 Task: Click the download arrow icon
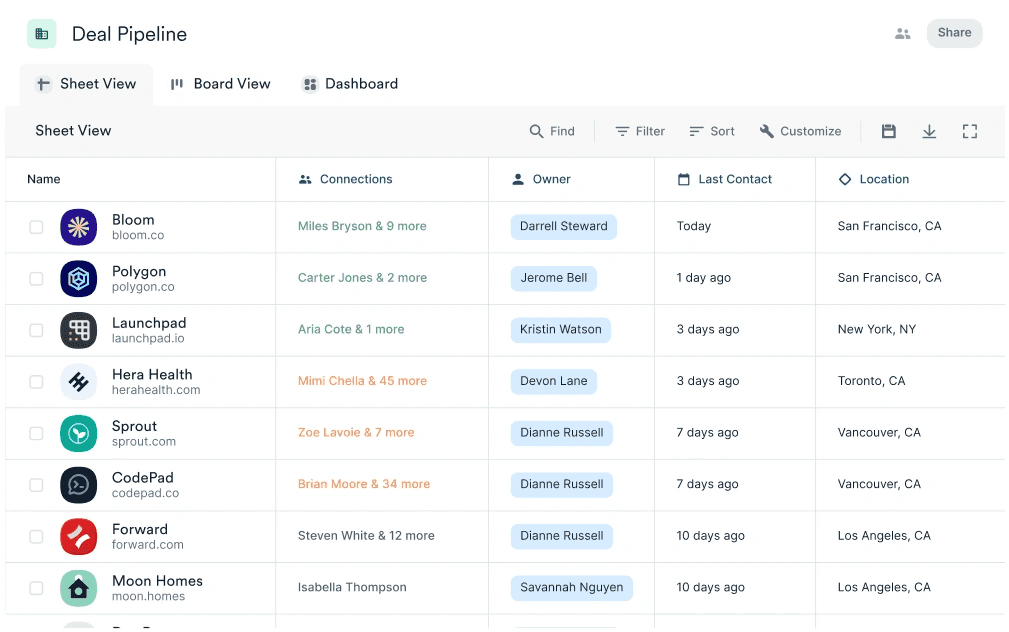(929, 131)
